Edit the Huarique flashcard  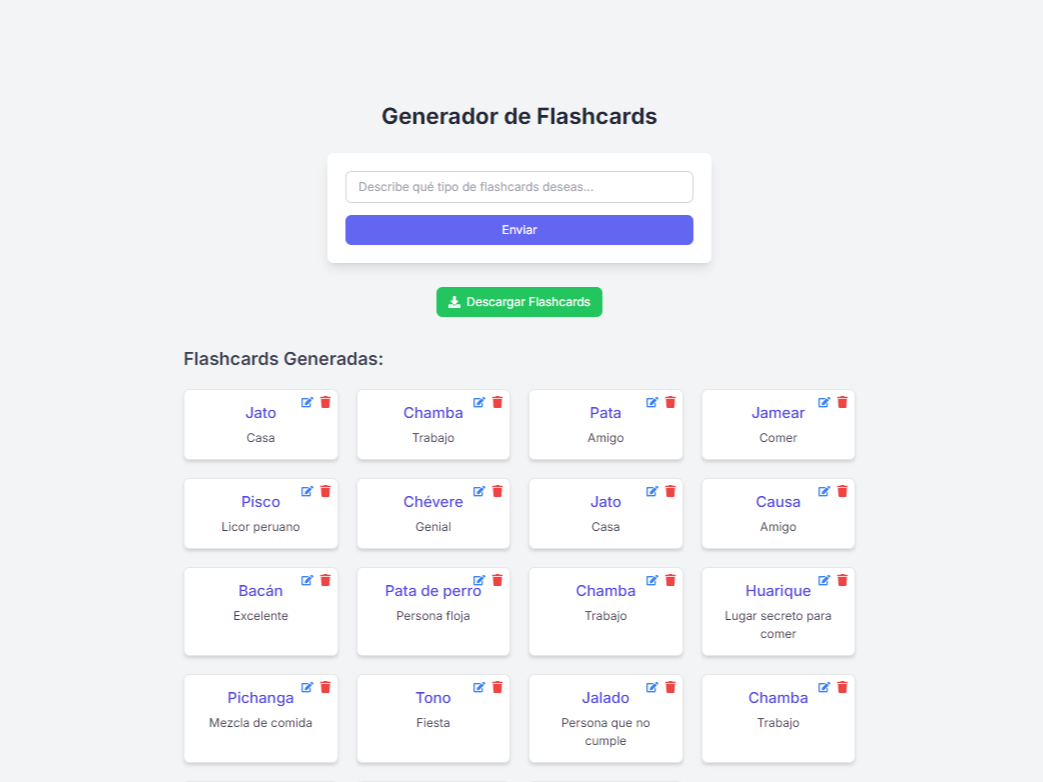coord(824,580)
